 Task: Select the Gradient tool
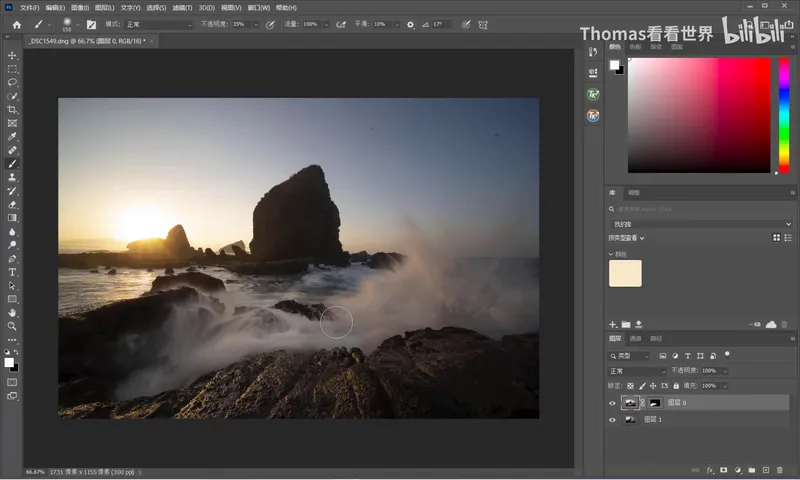tap(12, 218)
